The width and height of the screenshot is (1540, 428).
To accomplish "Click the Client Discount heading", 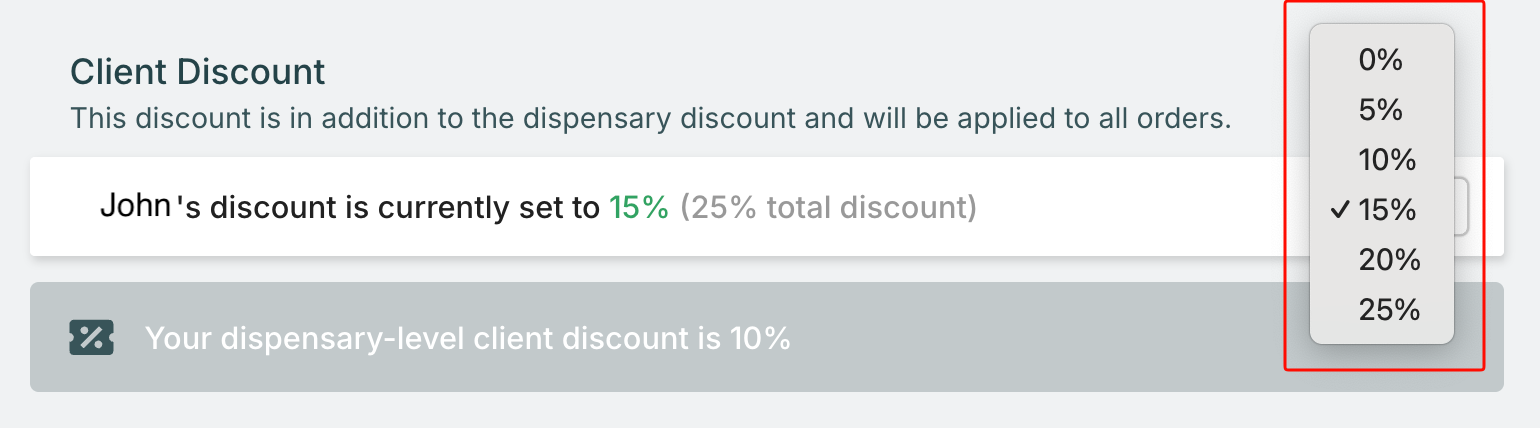I will [197, 72].
